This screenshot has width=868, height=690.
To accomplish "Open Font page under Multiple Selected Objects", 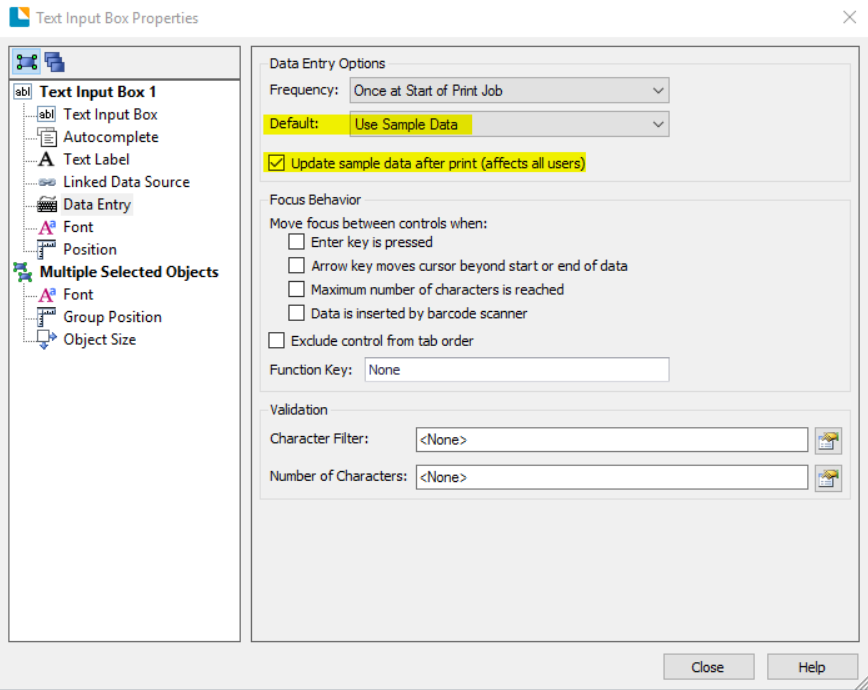I will tap(78, 295).
